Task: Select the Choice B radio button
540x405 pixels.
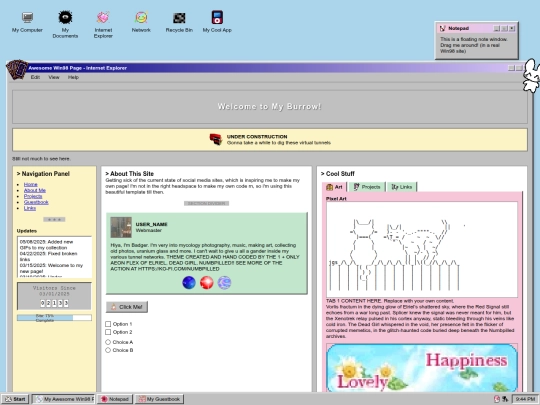Action: point(108,350)
